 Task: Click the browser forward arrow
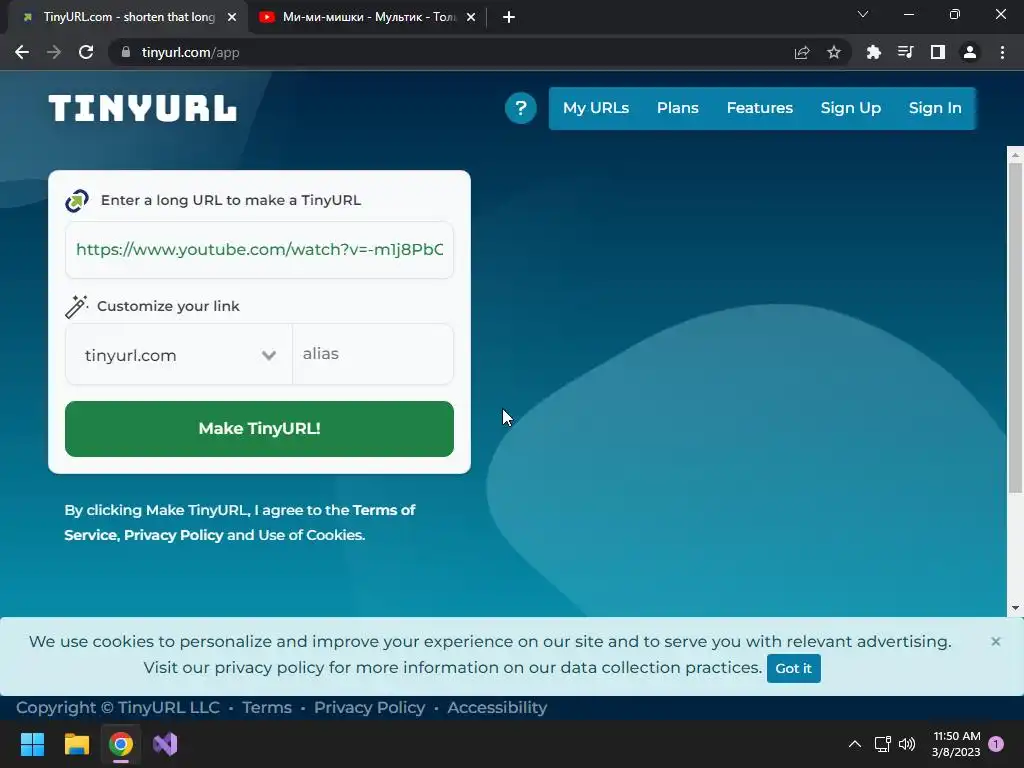pos(54,52)
